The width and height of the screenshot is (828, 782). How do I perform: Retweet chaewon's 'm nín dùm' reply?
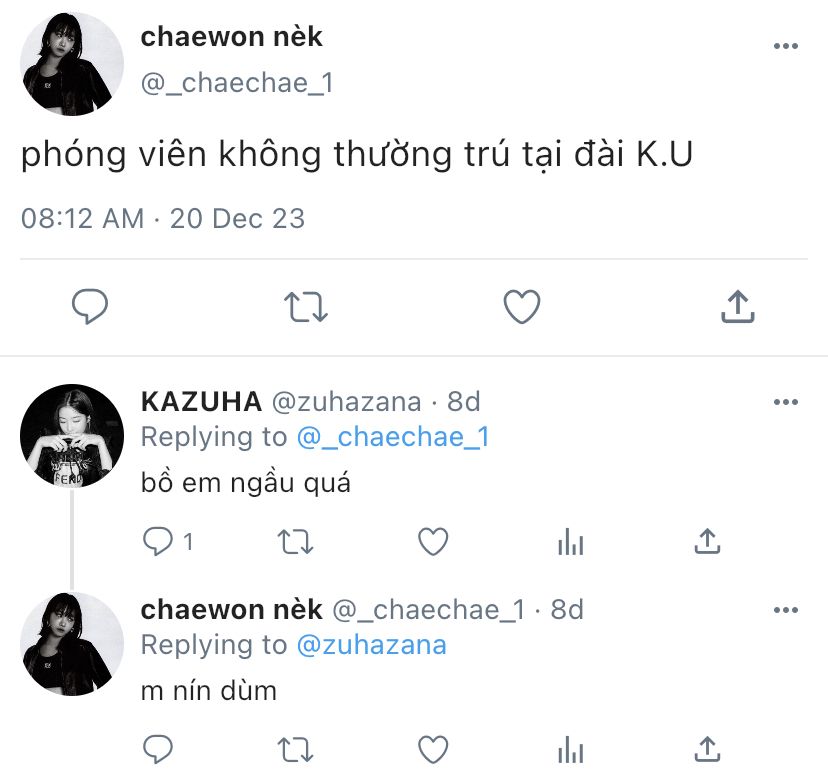296,750
